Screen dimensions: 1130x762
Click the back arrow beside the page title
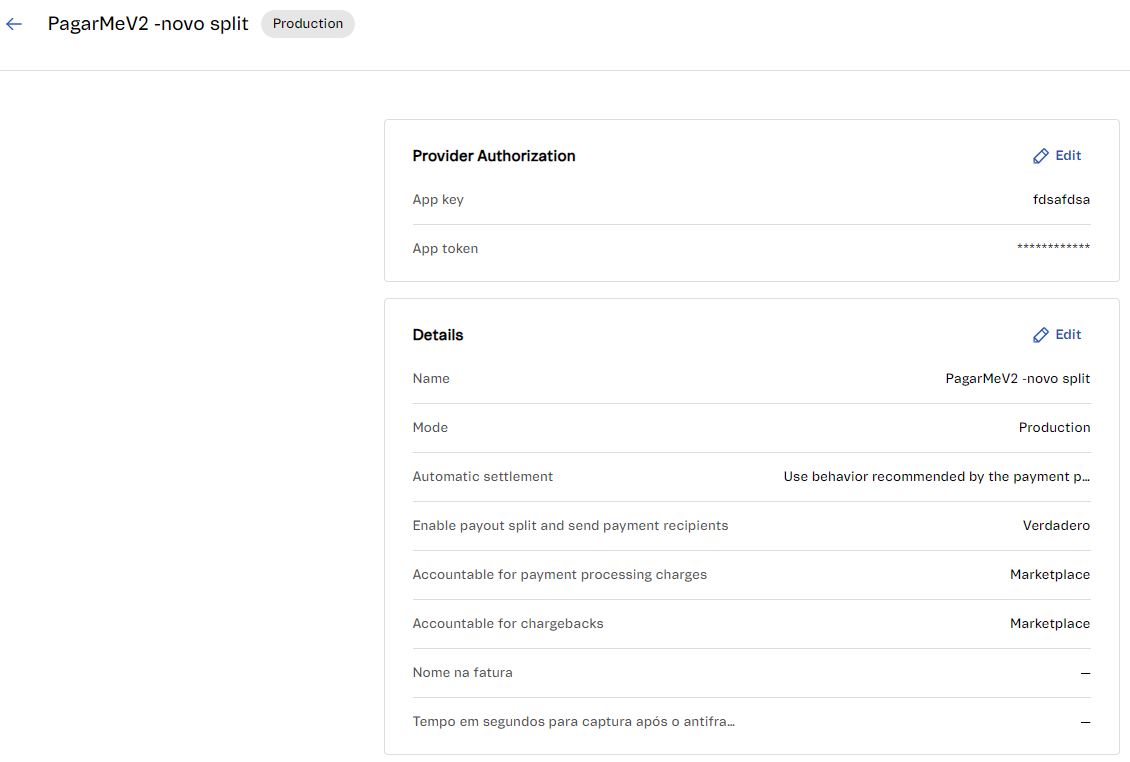[x=14, y=24]
